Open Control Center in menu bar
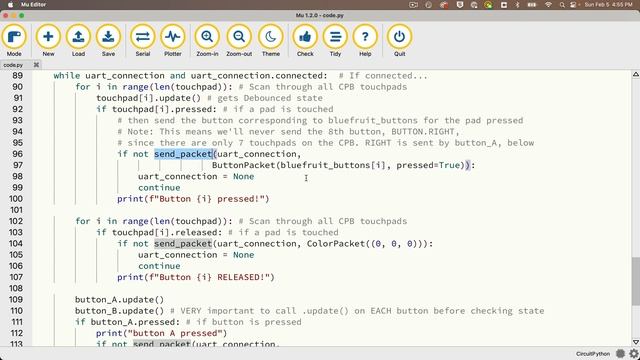640x360 pixels. point(573,5)
